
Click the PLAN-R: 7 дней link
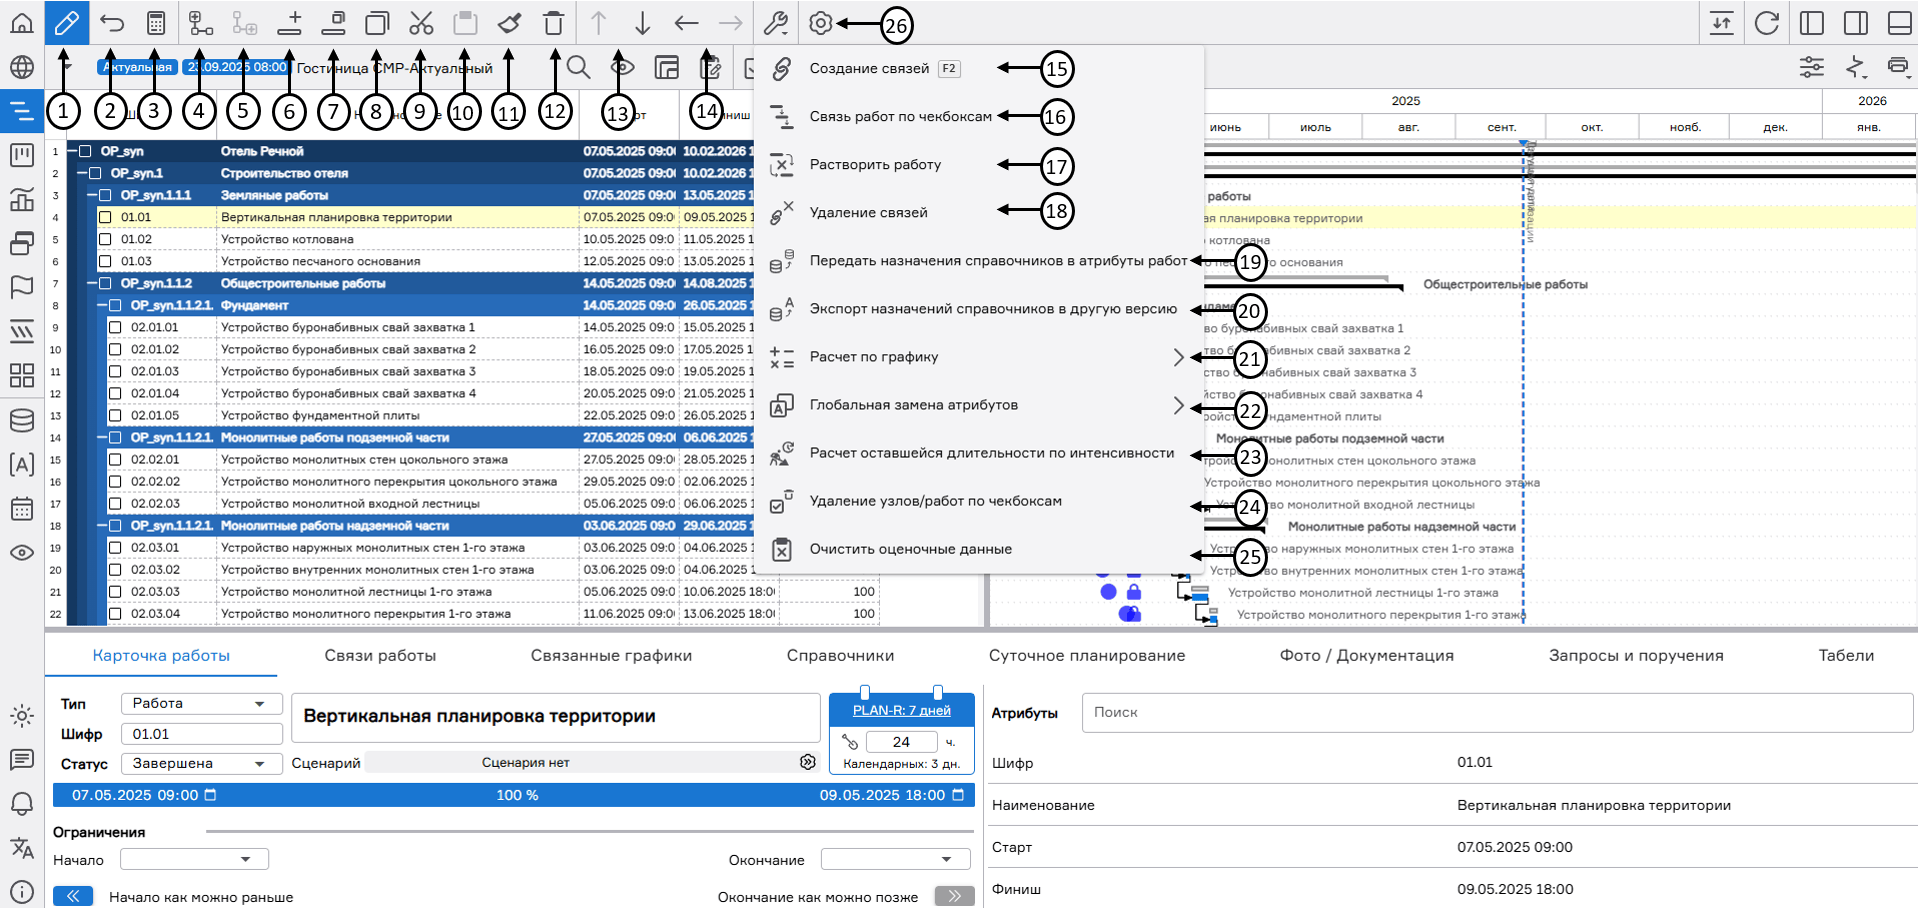pyautogui.click(x=901, y=710)
